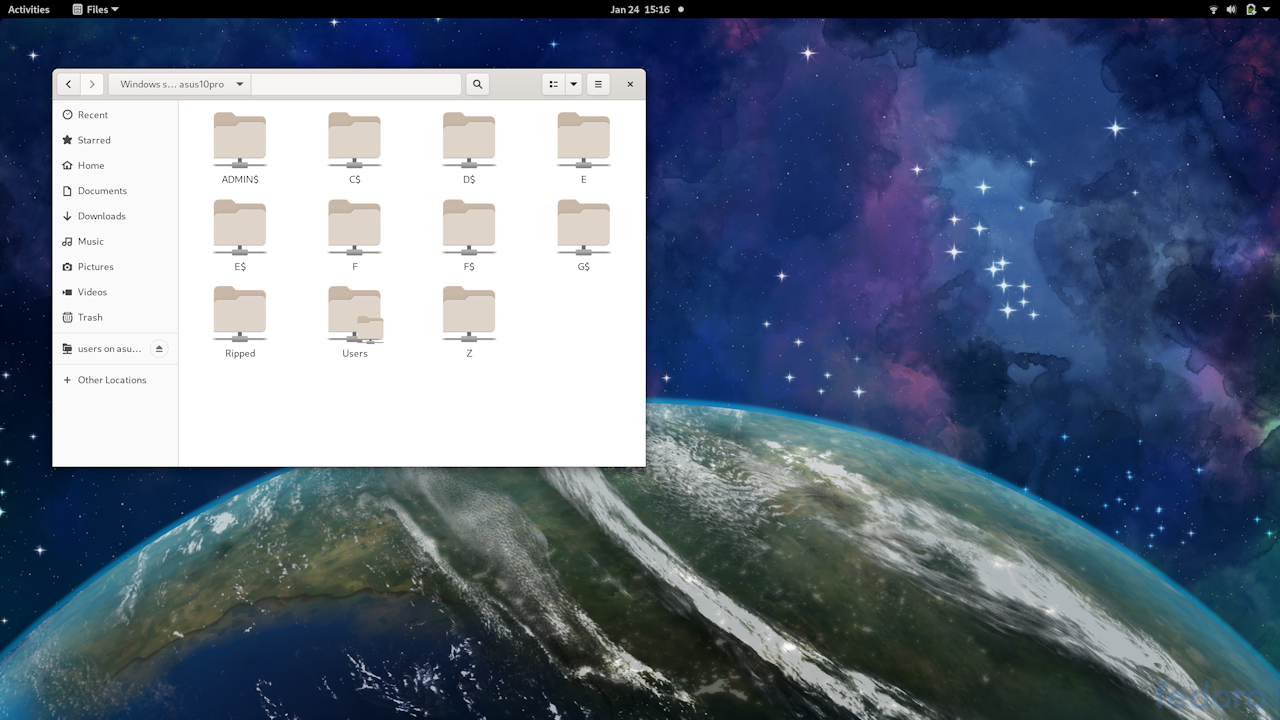This screenshot has width=1280, height=720.
Task: Select the D$ share folder
Action: 469,148
